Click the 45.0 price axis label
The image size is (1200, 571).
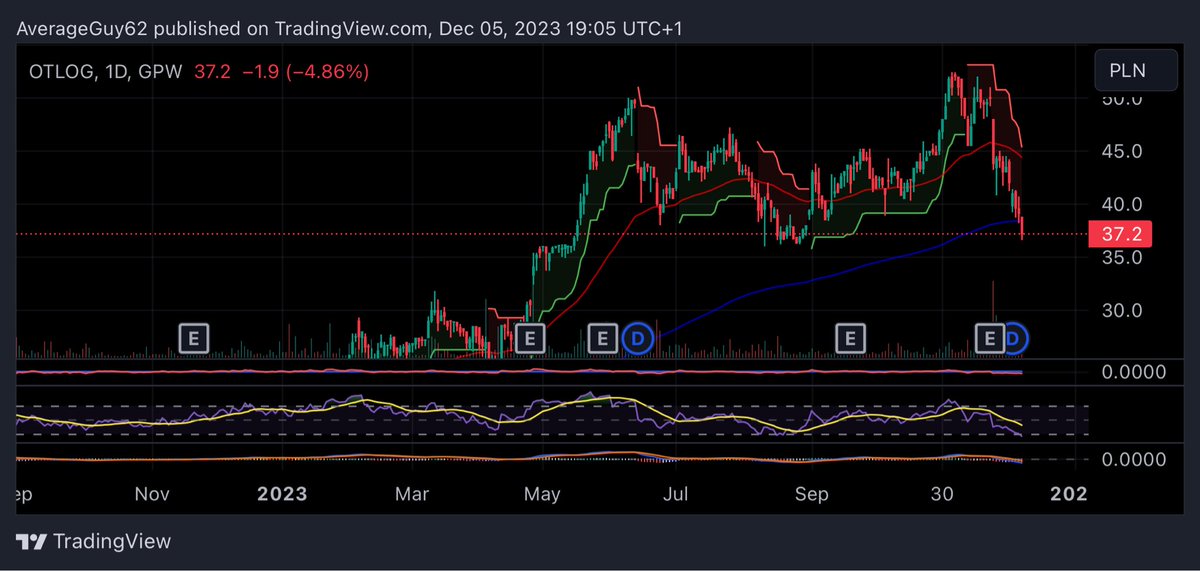[x=1121, y=151]
